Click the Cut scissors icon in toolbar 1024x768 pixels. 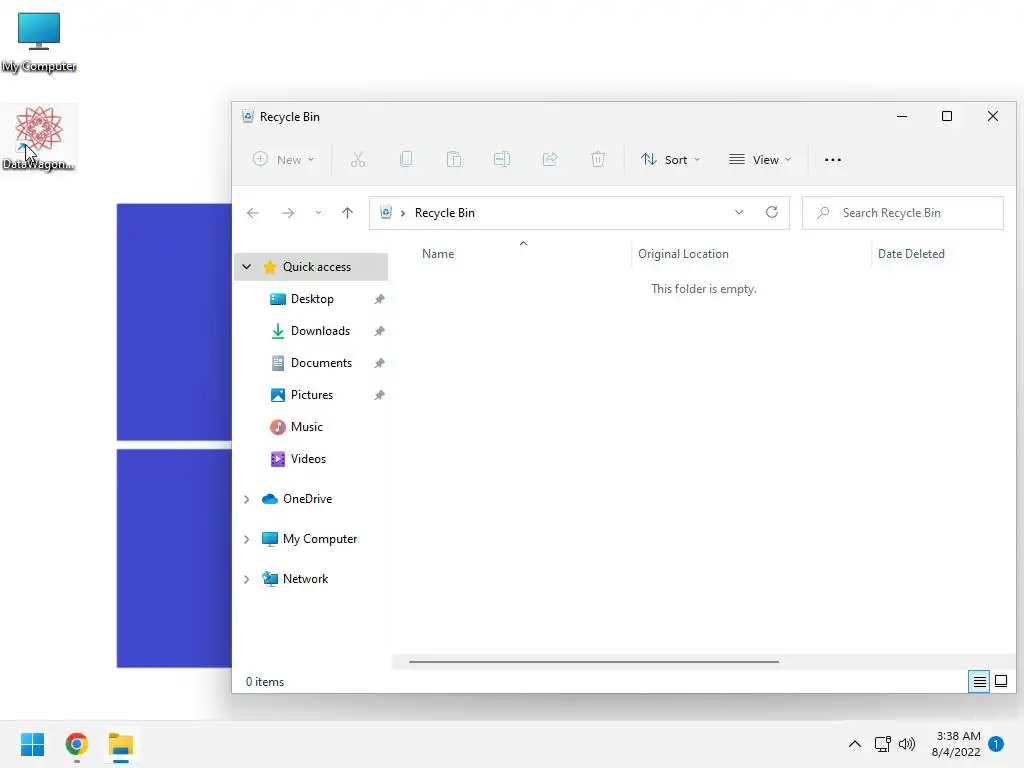358,159
